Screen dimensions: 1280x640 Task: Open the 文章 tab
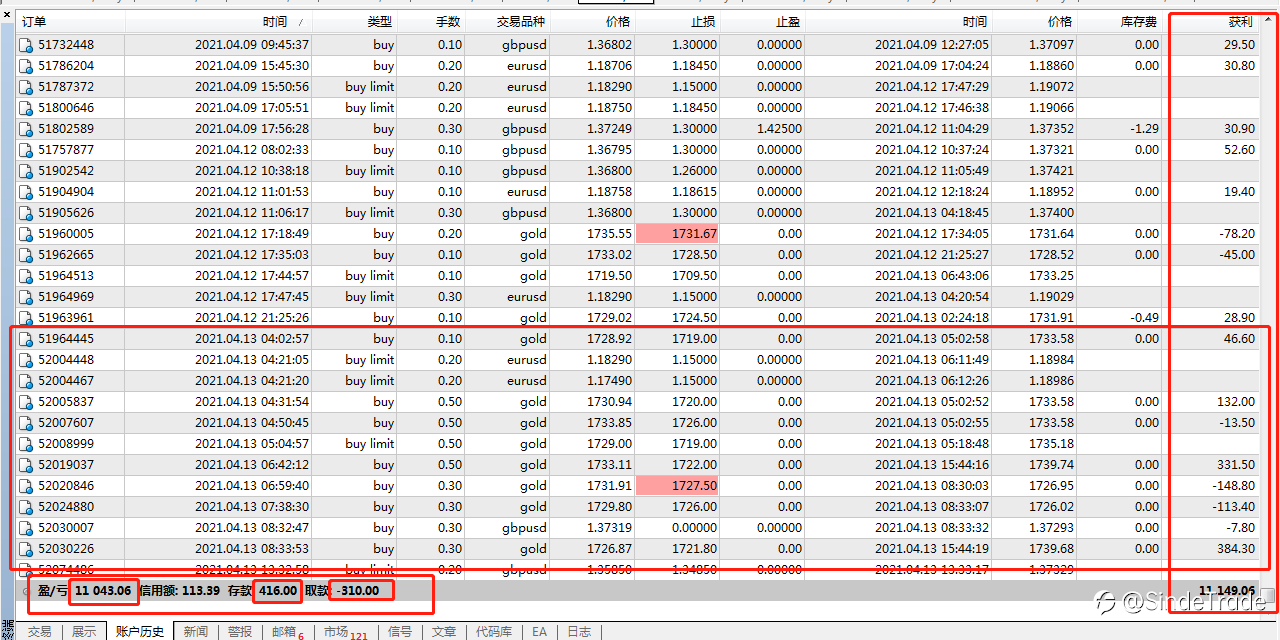click(x=444, y=632)
